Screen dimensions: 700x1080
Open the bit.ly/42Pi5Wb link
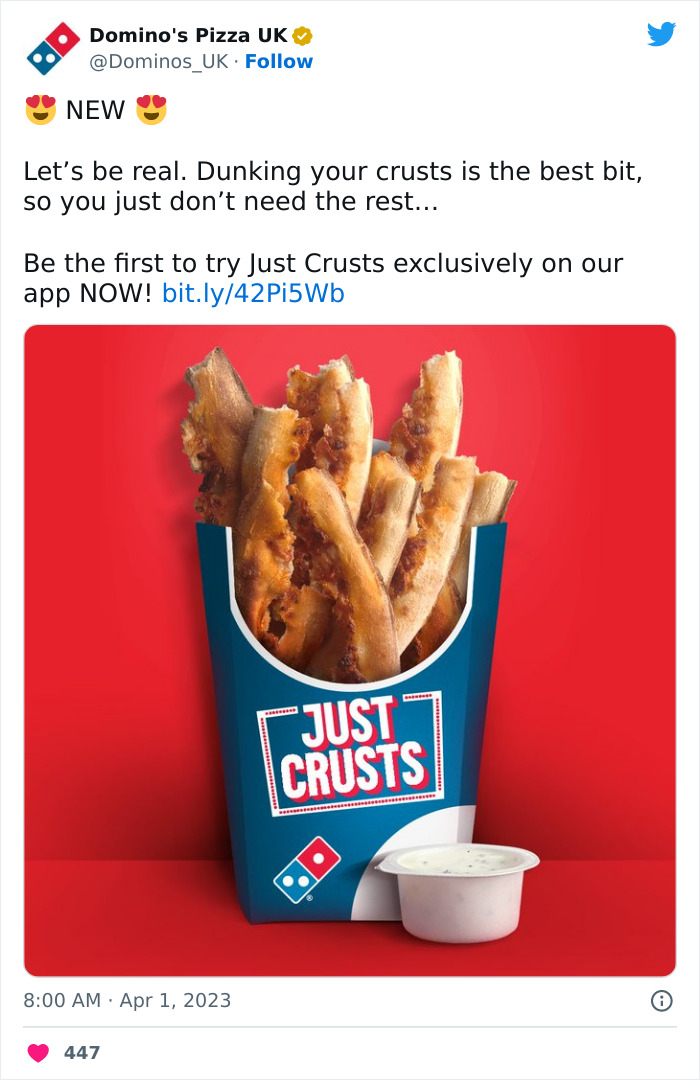pyautogui.click(x=253, y=293)
